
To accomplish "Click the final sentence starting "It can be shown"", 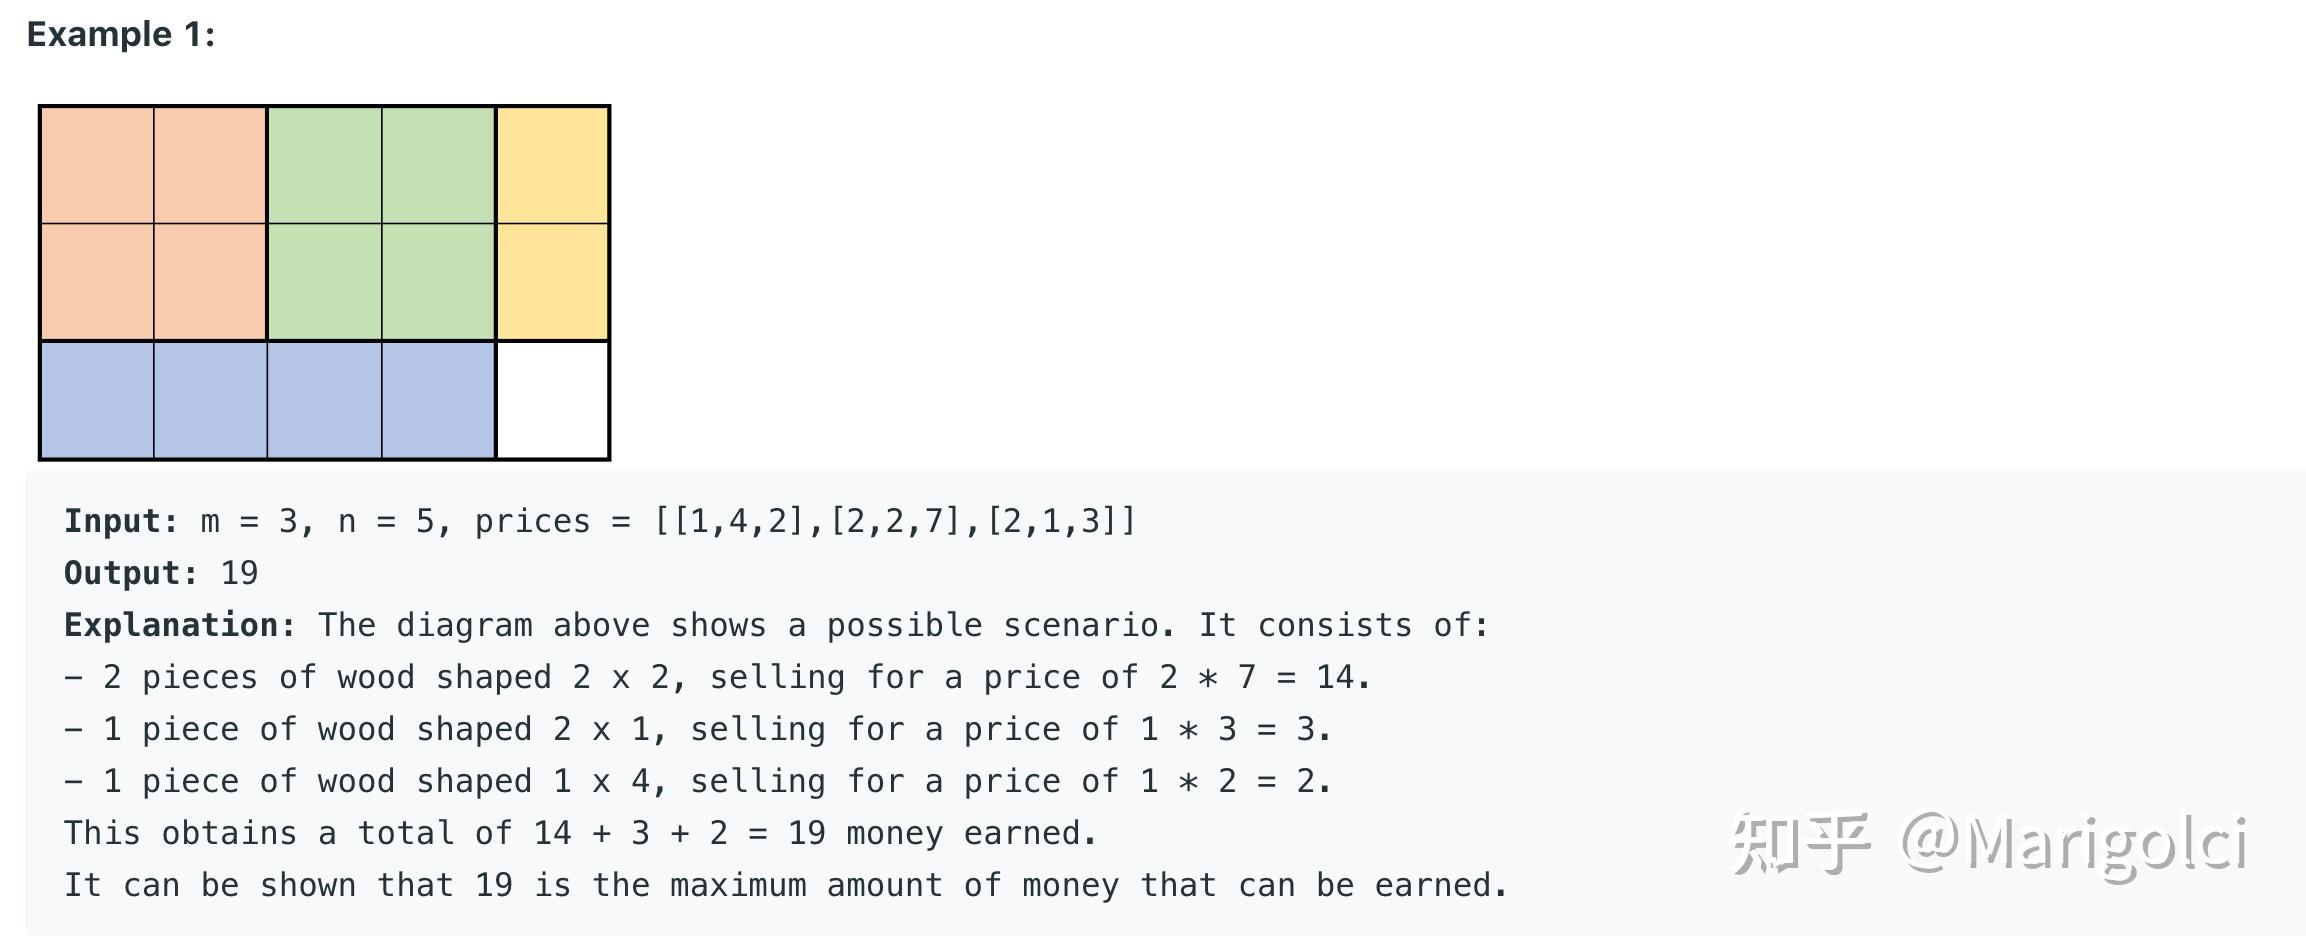I will pyautogui.click(x=785, y=886).
